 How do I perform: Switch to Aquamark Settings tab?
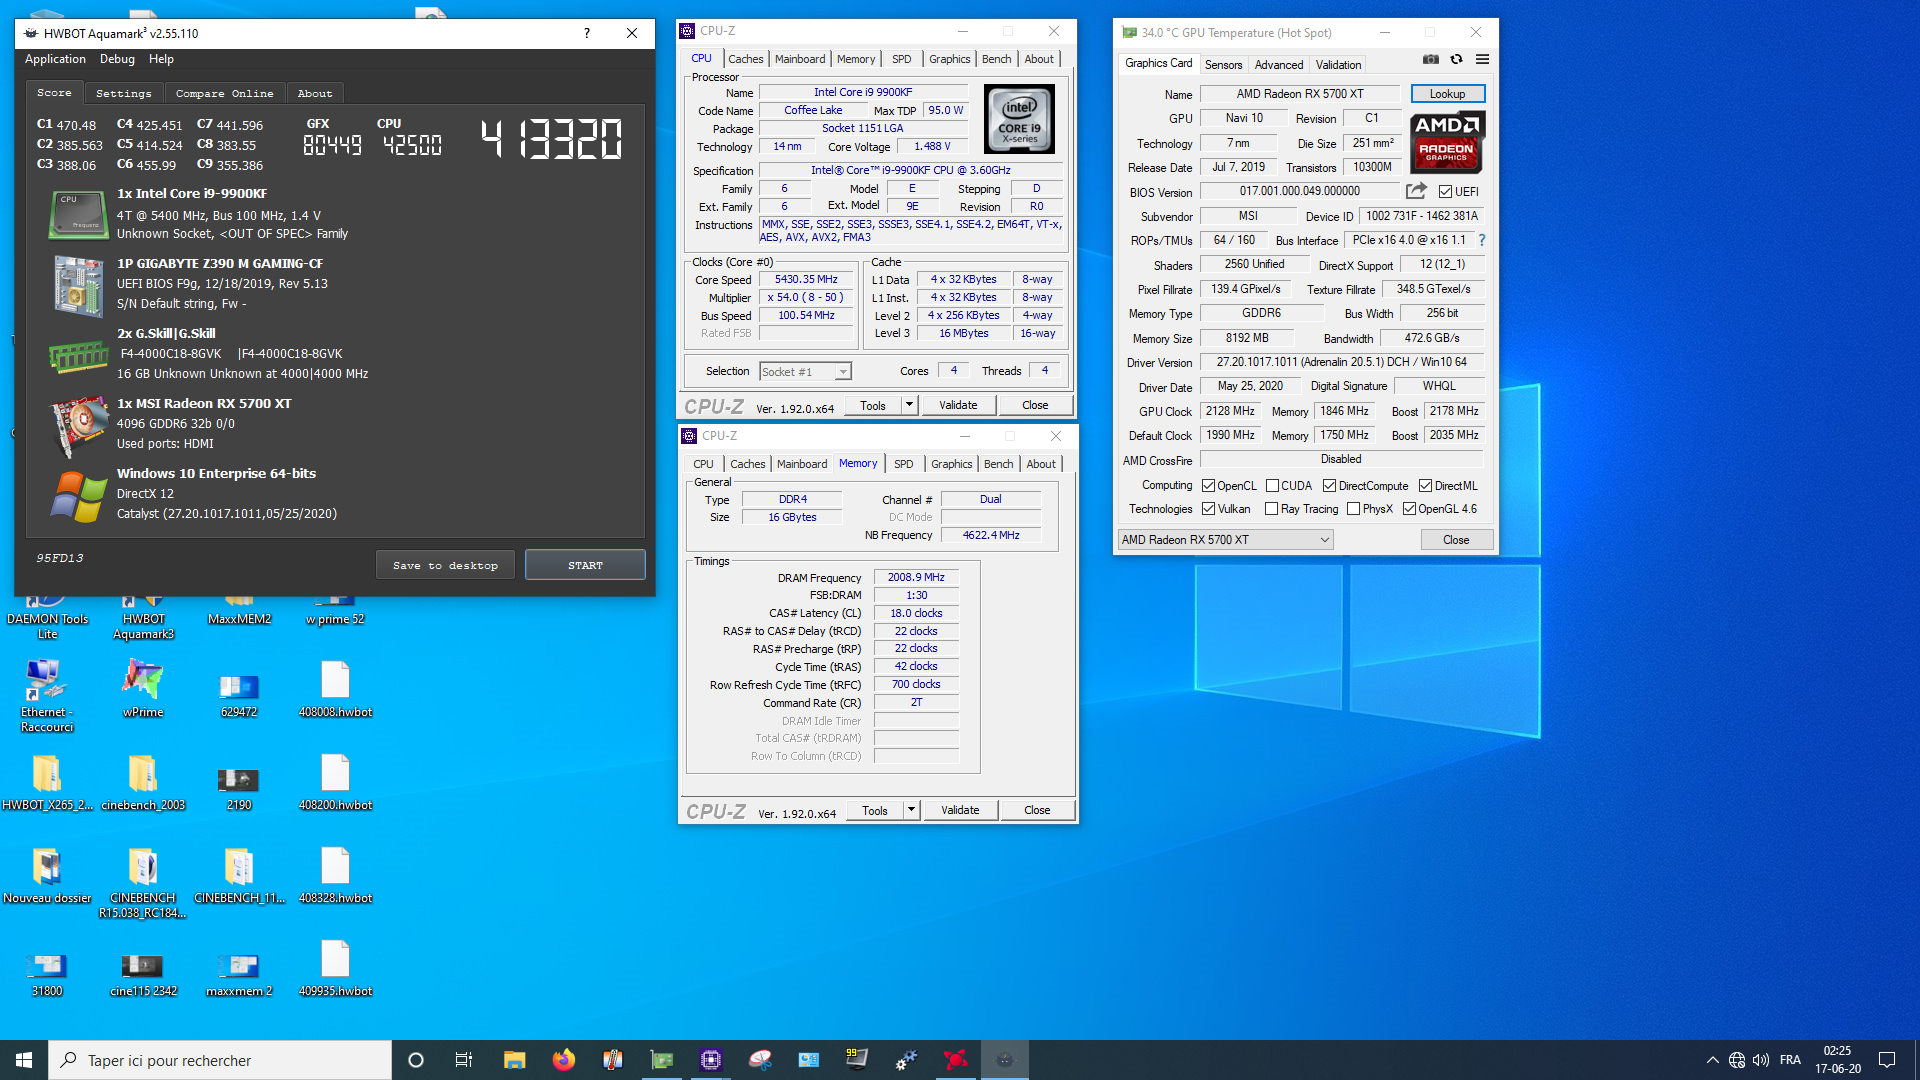pos(123,93)
